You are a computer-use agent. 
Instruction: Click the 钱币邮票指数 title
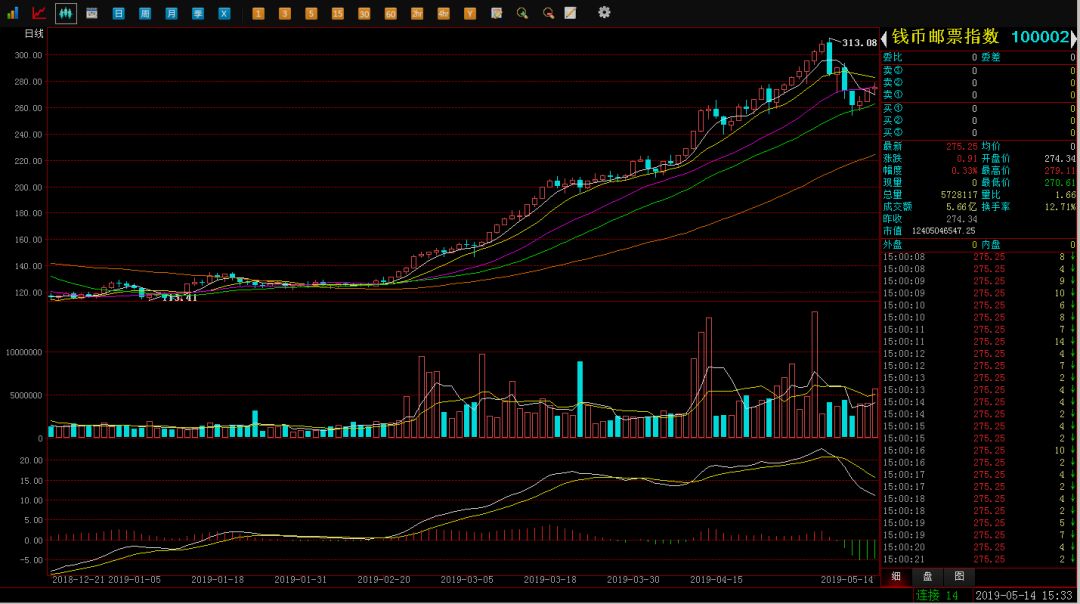click(x=945, y=37)
